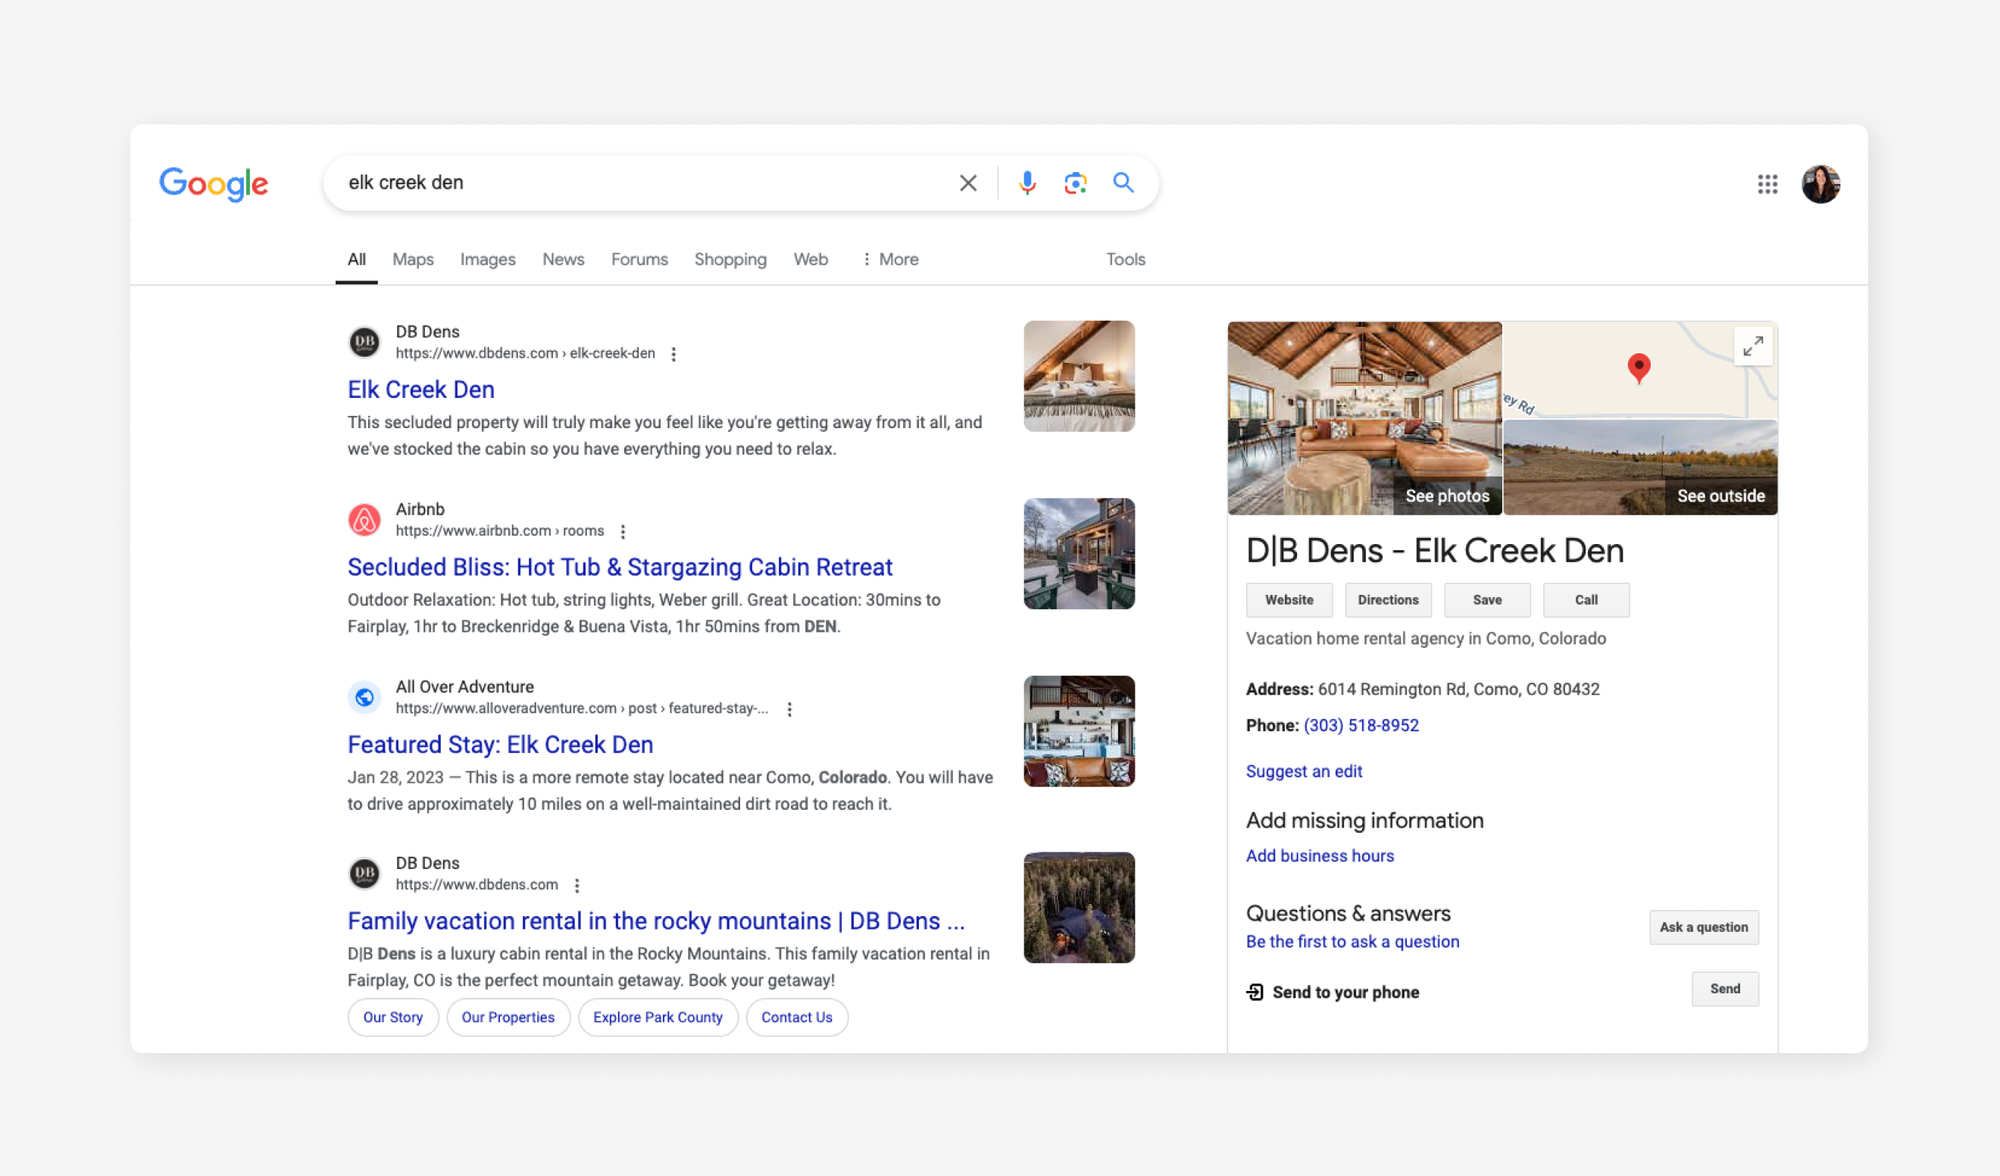Clear the search query with the X icon
Image resolution: width=2000 pixels, height=1176 pixels.
point(967,183)
